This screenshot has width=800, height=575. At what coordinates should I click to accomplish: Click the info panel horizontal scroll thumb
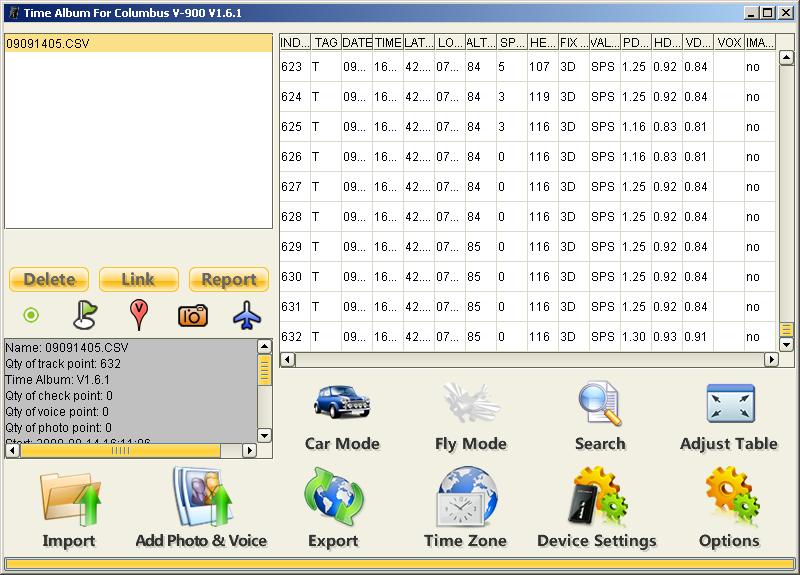[120, 451]
